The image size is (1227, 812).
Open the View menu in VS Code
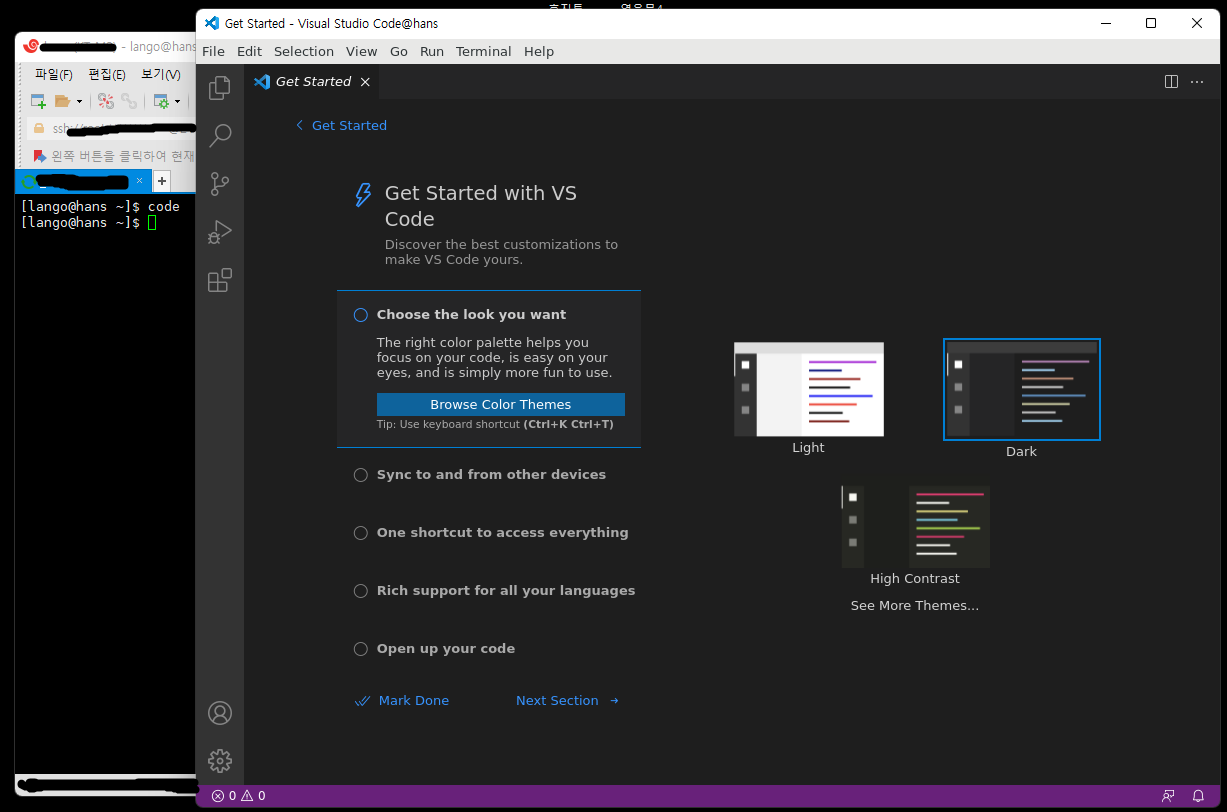pos(361,51)
